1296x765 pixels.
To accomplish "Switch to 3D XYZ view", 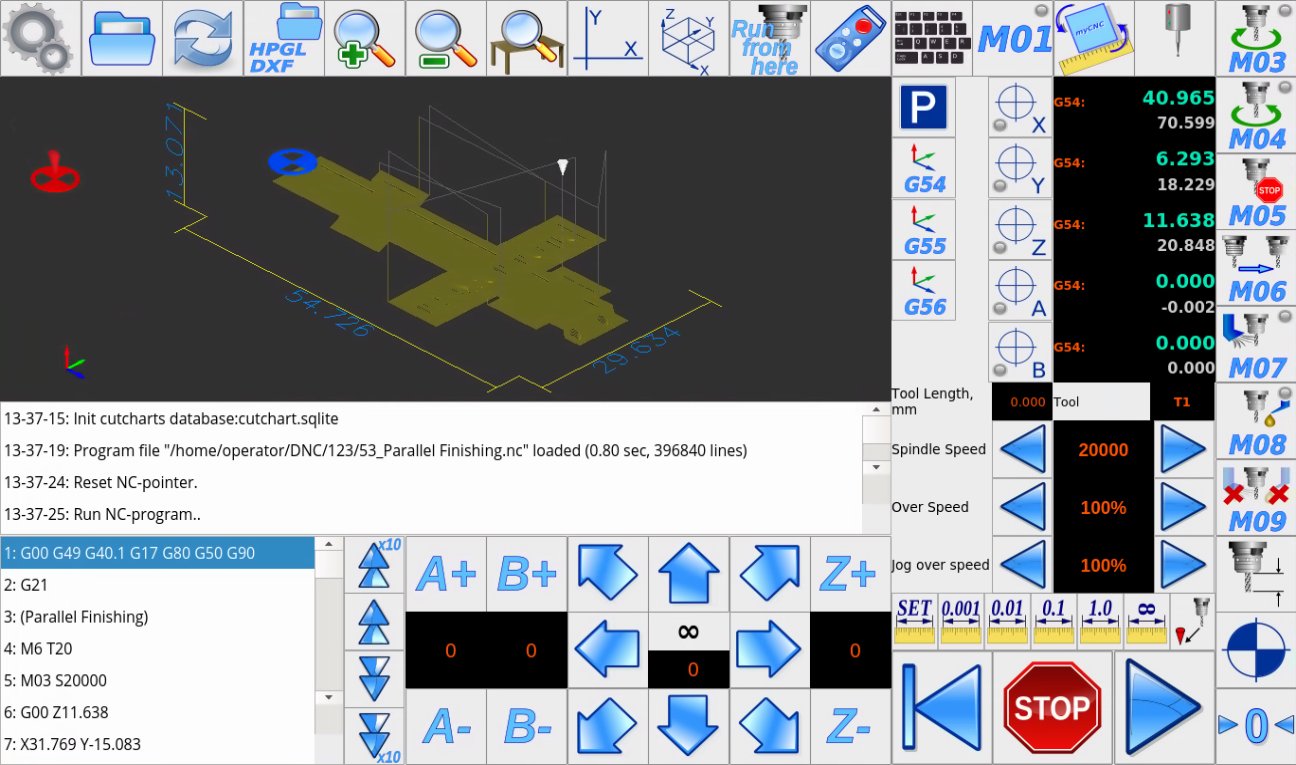I will coord(688,38).
